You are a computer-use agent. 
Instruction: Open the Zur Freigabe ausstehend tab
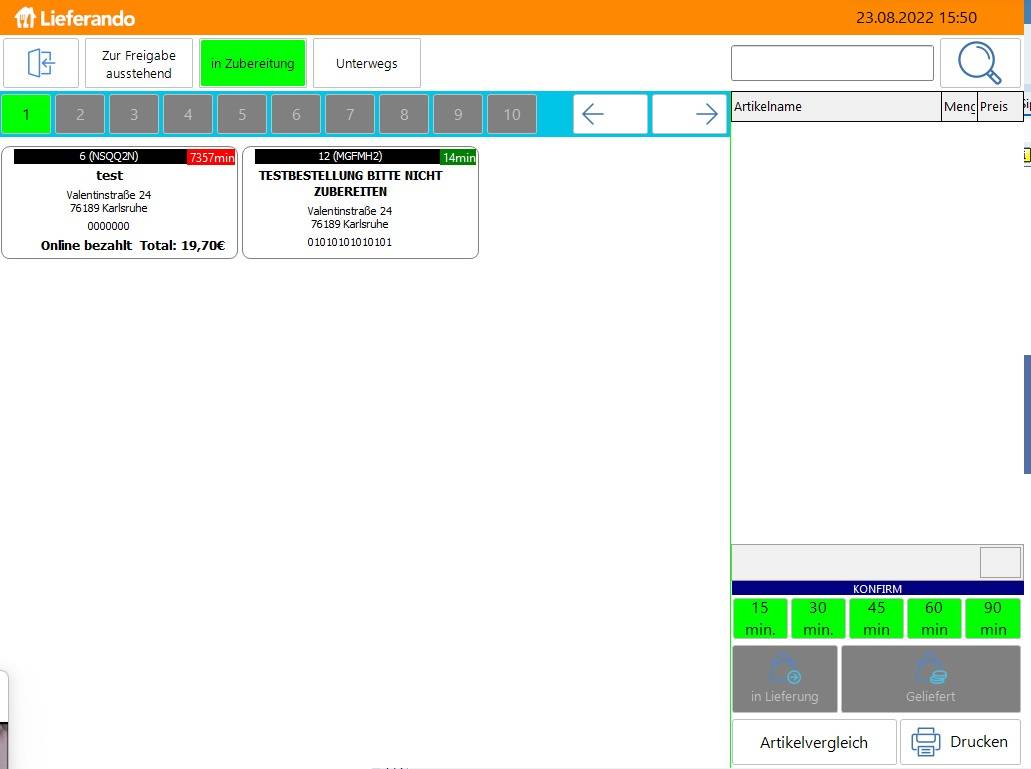139,64
